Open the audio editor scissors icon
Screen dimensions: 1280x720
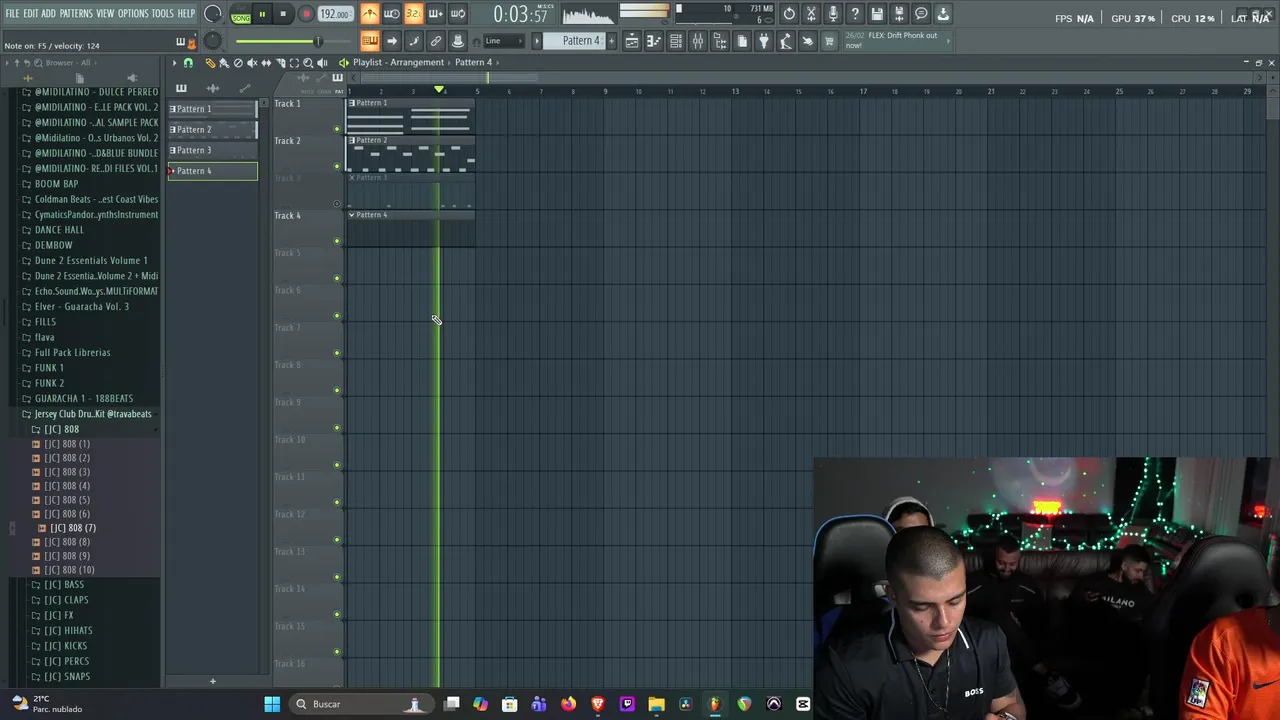pyautogui.click(x=811, y=14)
